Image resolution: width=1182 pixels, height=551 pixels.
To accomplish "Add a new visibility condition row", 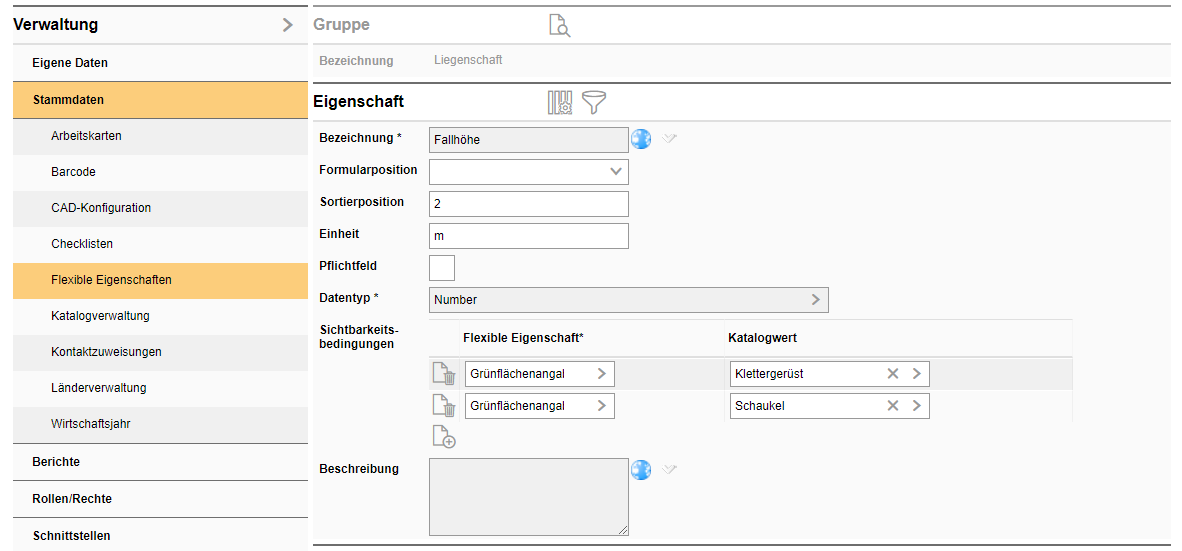I will [x=443, y=437].
